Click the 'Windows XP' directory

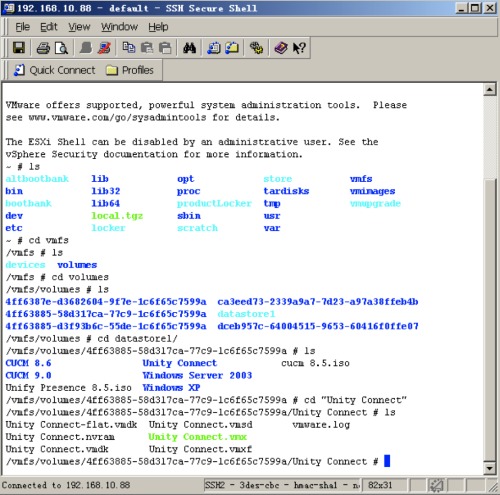coord(171,388)
